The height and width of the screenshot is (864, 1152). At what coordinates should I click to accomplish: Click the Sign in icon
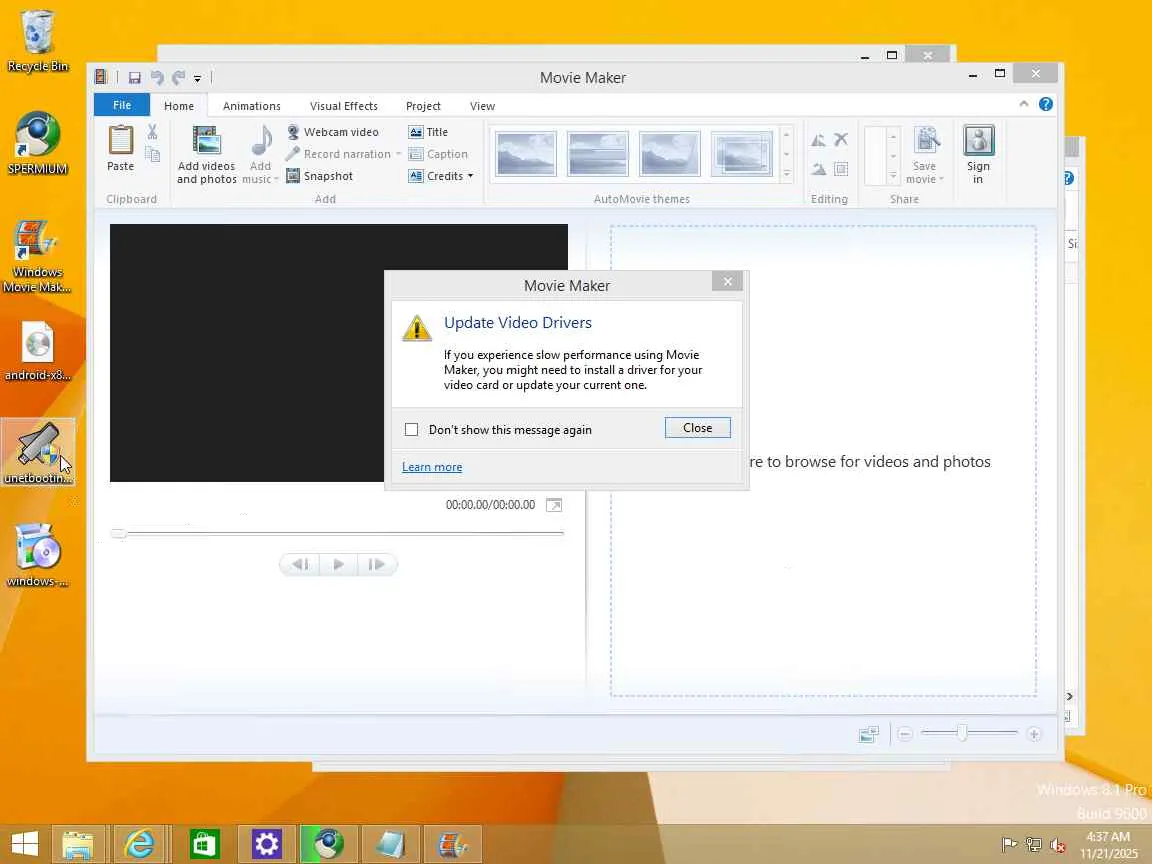coord(979,140)
